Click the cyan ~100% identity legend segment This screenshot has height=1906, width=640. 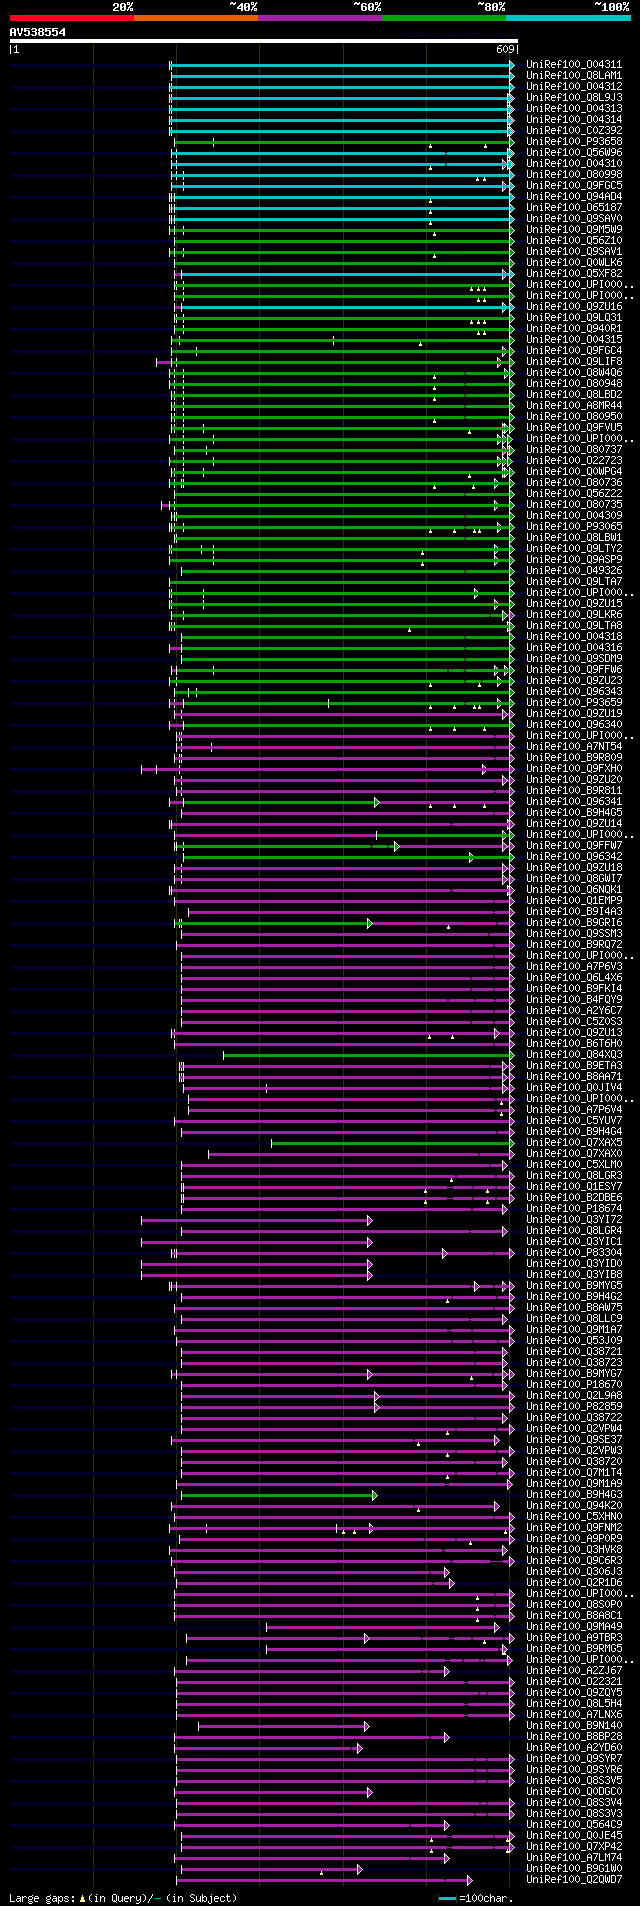point(568,18)
